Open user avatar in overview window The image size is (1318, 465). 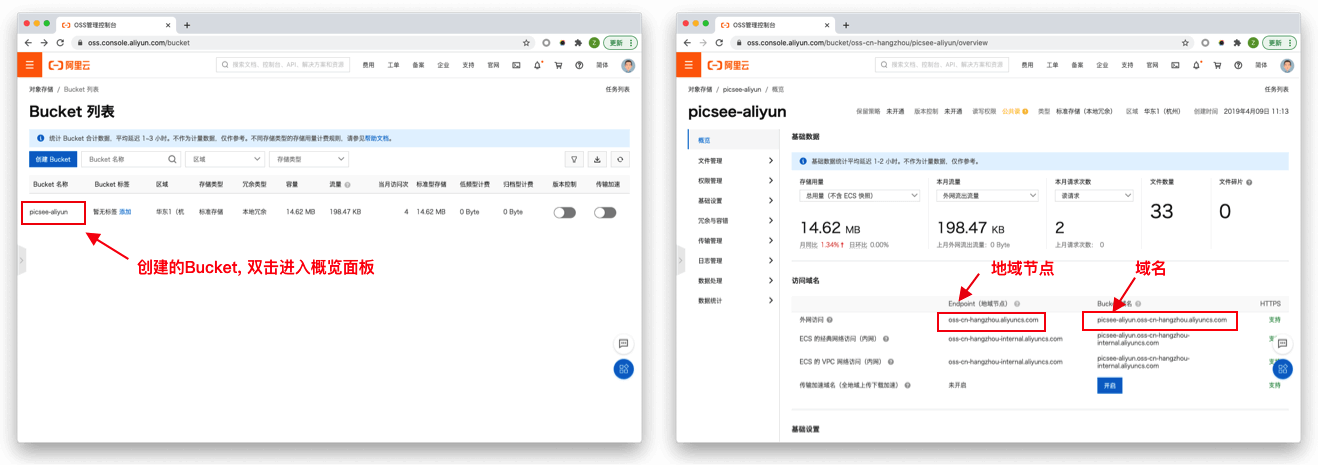tap(1287, 65)
